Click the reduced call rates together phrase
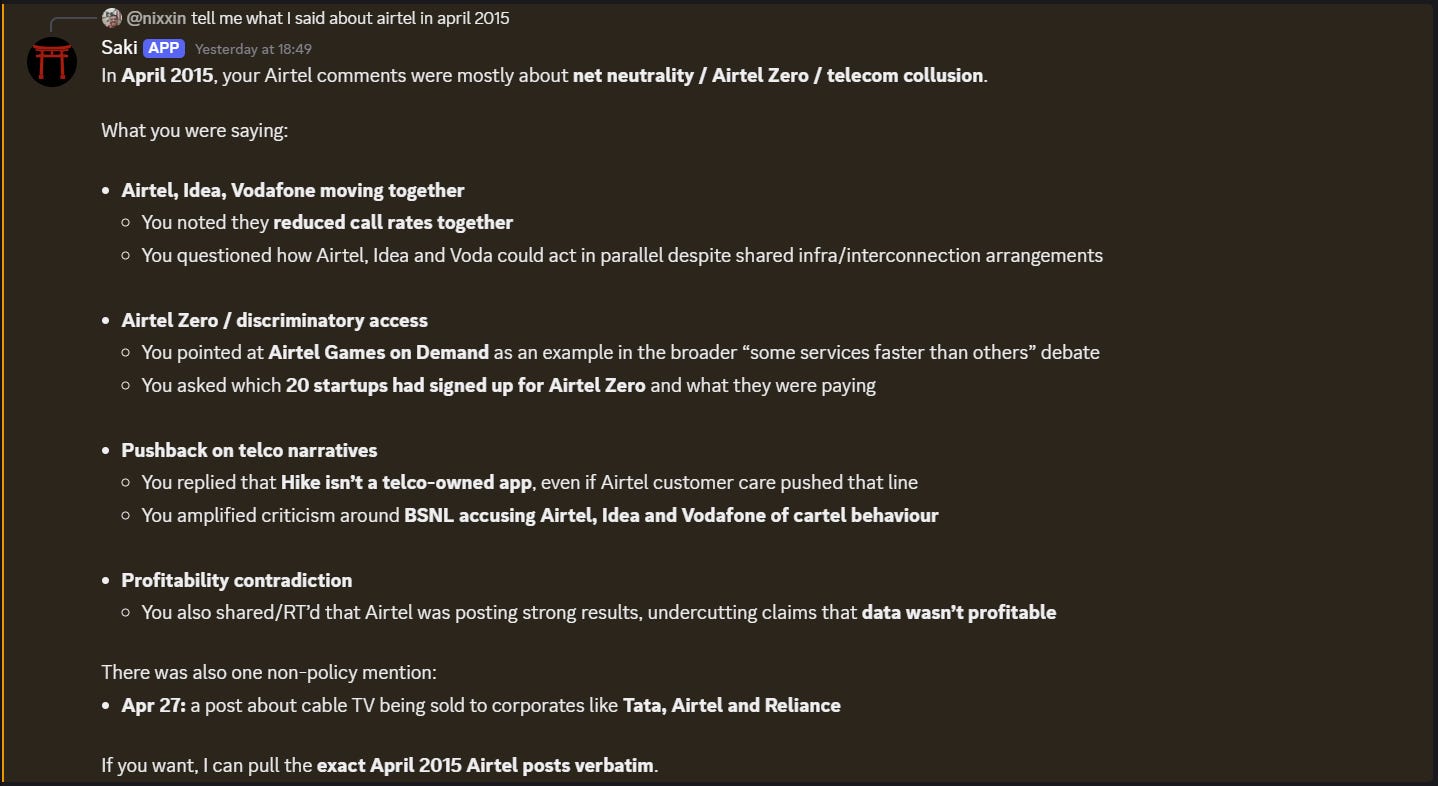The width and height of the screenshot is (1438, 786). point(393,222)
